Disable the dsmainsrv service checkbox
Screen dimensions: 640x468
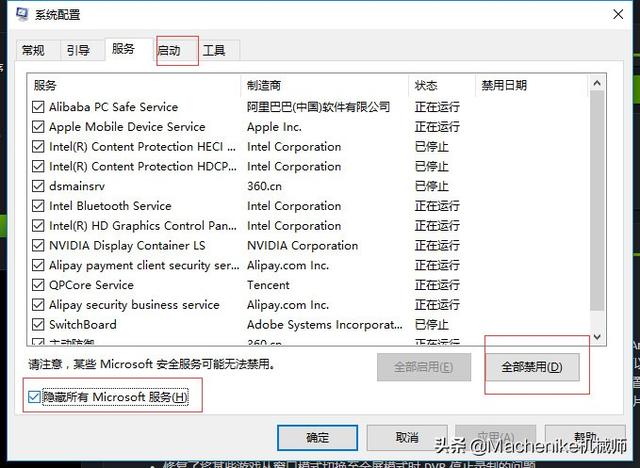(x=38, y=186)
